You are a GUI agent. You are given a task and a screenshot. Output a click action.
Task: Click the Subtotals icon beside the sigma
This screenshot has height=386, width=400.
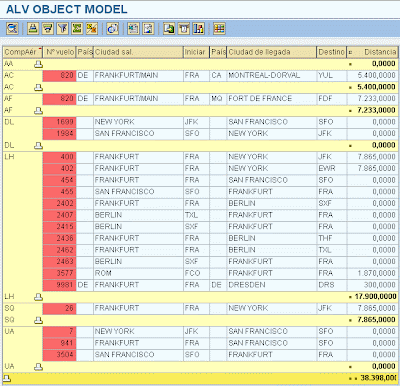pos(92,28)
